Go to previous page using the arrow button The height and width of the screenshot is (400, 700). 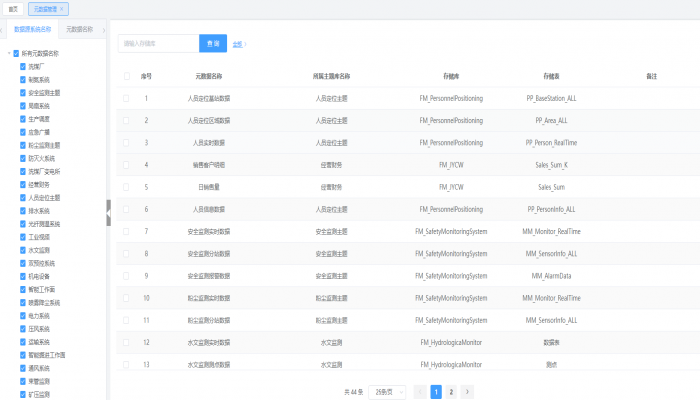pyautogui.click(x=420, y=392)
